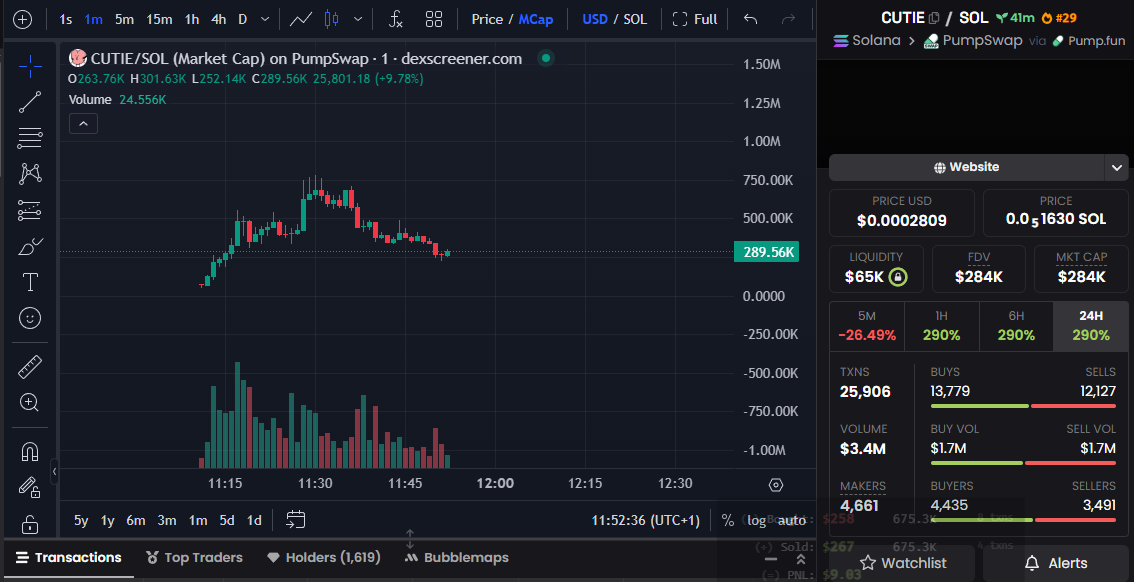Set timeframe to 15m
This screenshot has width=1134, height=582.
pyautogui.click(x=159, y=20)
